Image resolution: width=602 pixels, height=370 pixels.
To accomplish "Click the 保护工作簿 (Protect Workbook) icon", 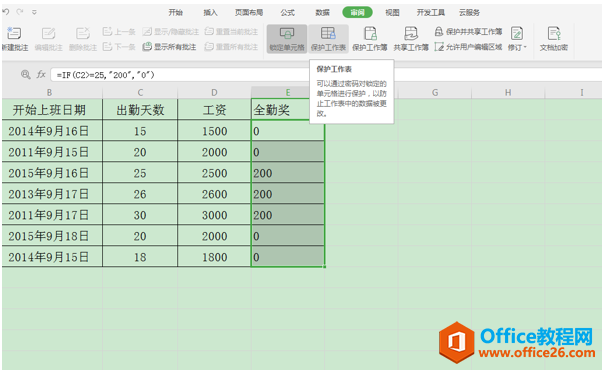I will [370, 33].
